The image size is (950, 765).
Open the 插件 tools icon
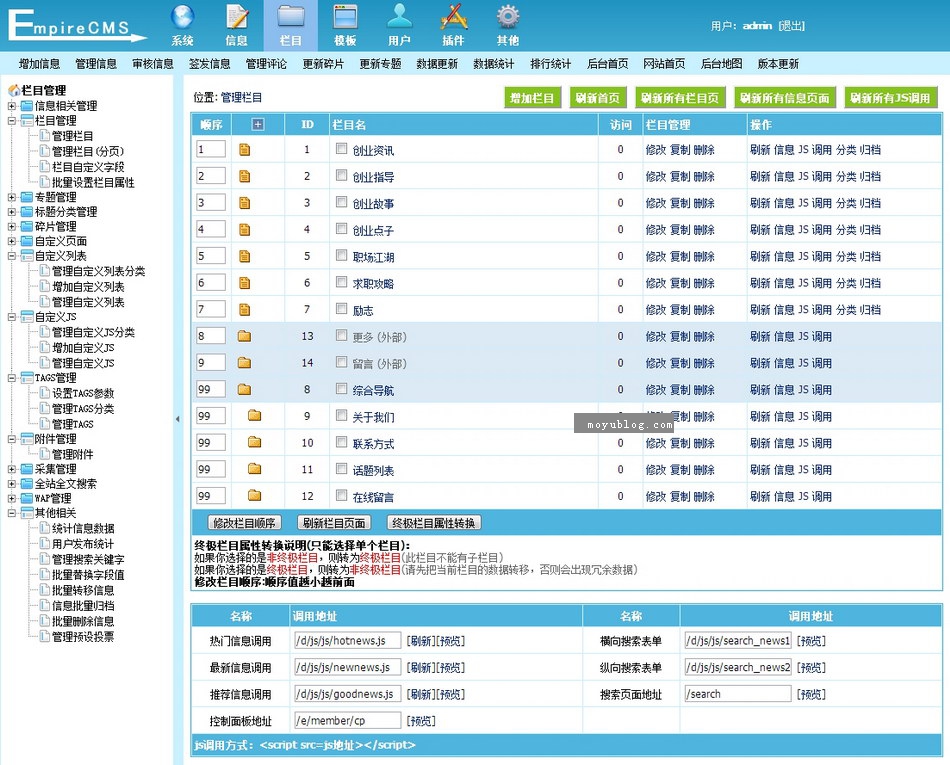453,17
